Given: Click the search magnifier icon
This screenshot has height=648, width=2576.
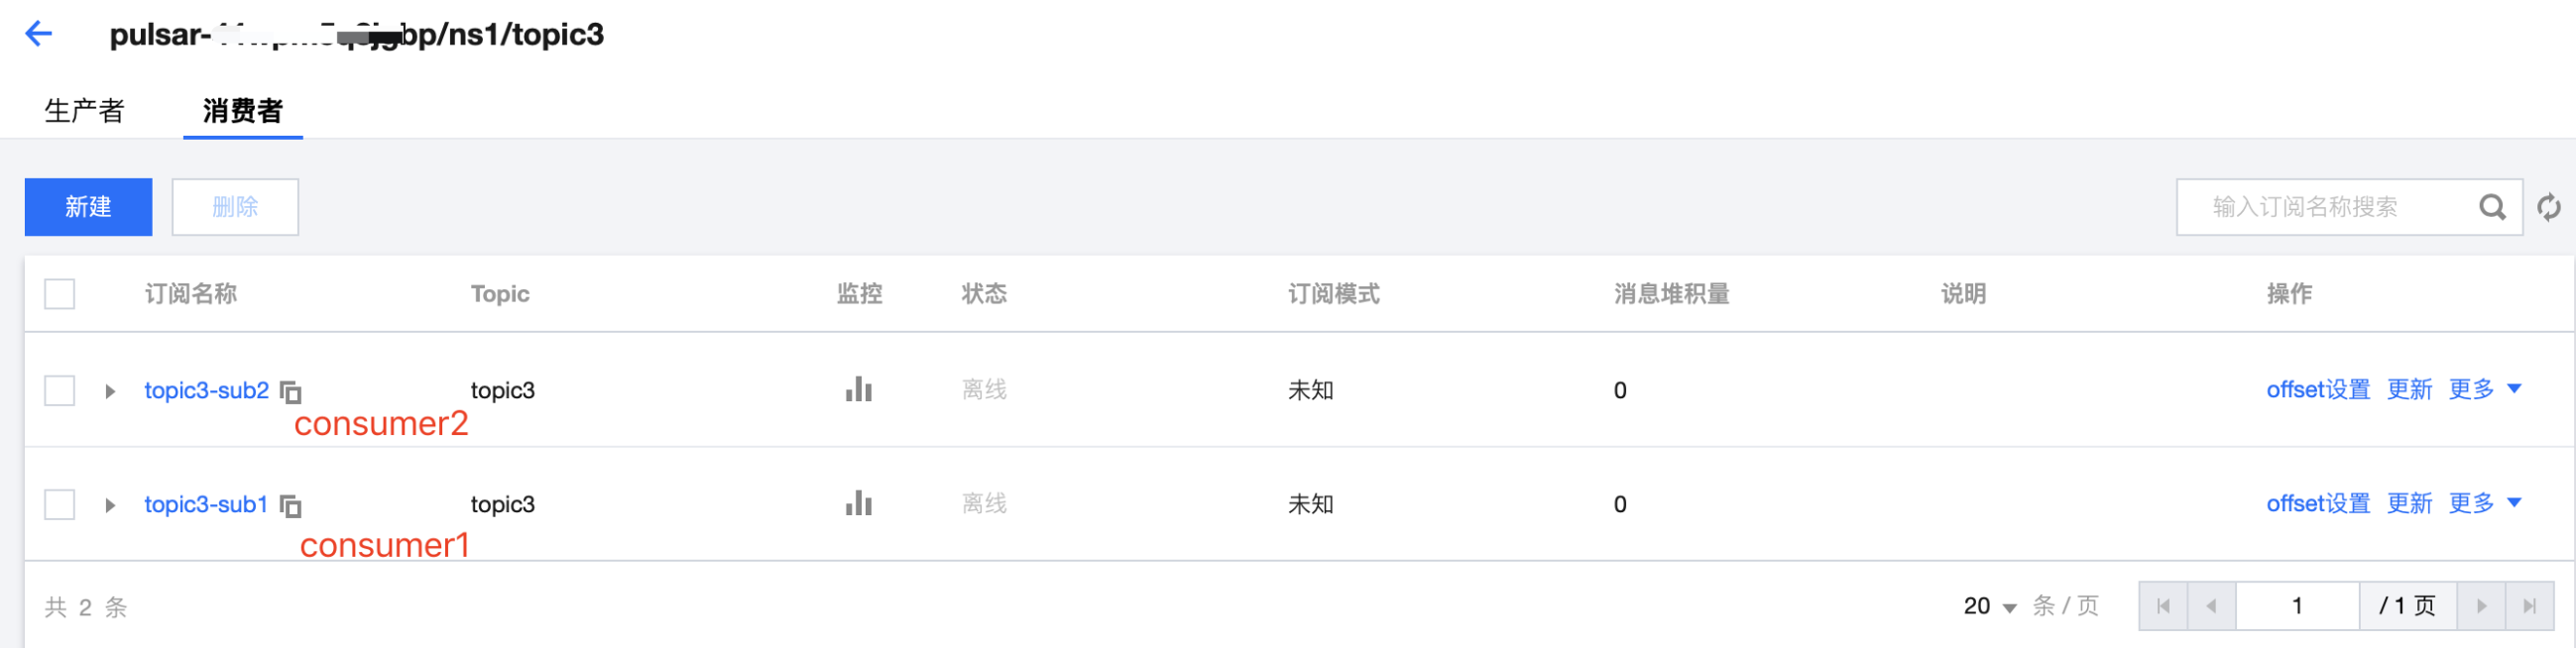Looking at the screenshot, I should 2492,207.
